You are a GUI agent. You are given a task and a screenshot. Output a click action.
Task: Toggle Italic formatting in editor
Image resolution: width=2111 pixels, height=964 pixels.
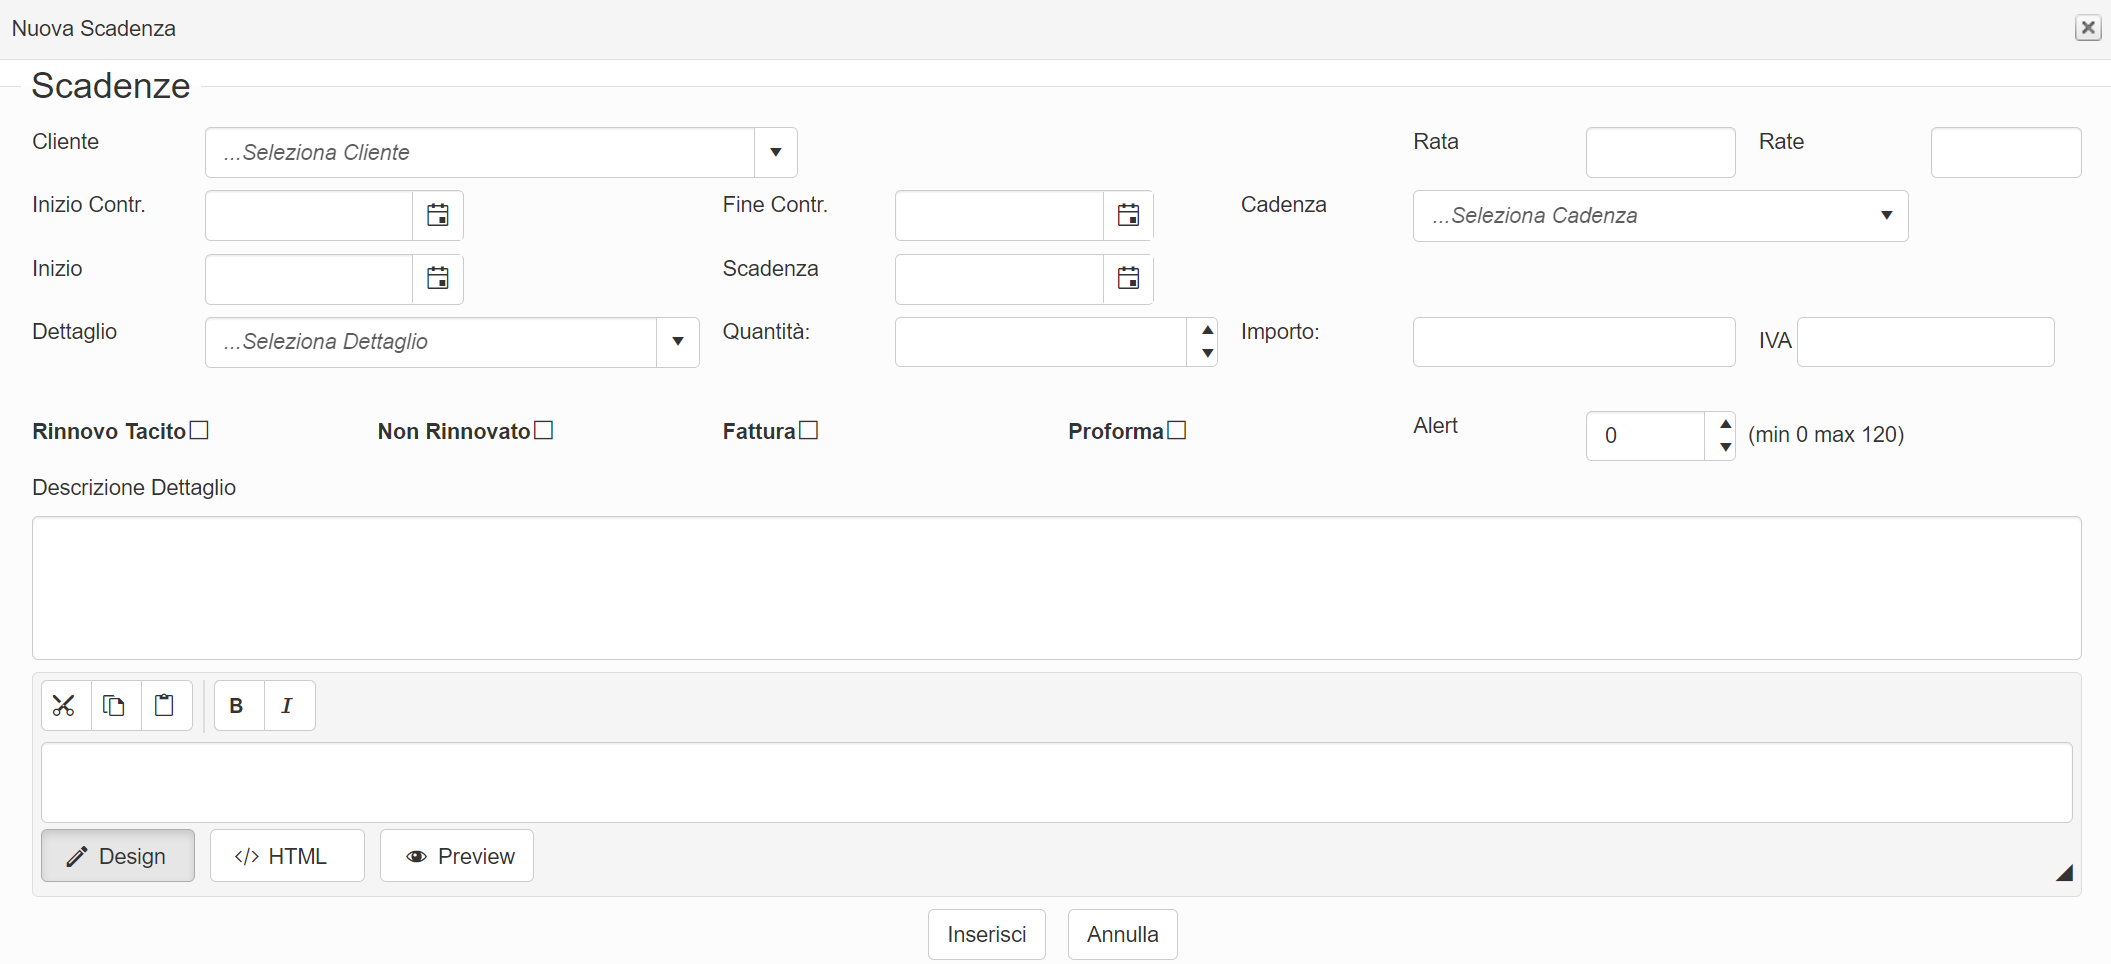tap(287, 706)
